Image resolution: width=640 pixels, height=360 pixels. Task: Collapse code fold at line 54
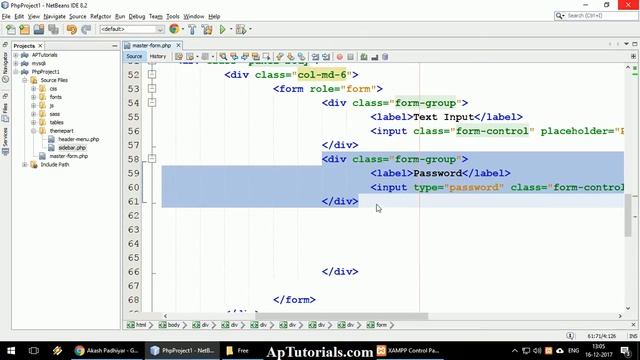click(152, 102)
